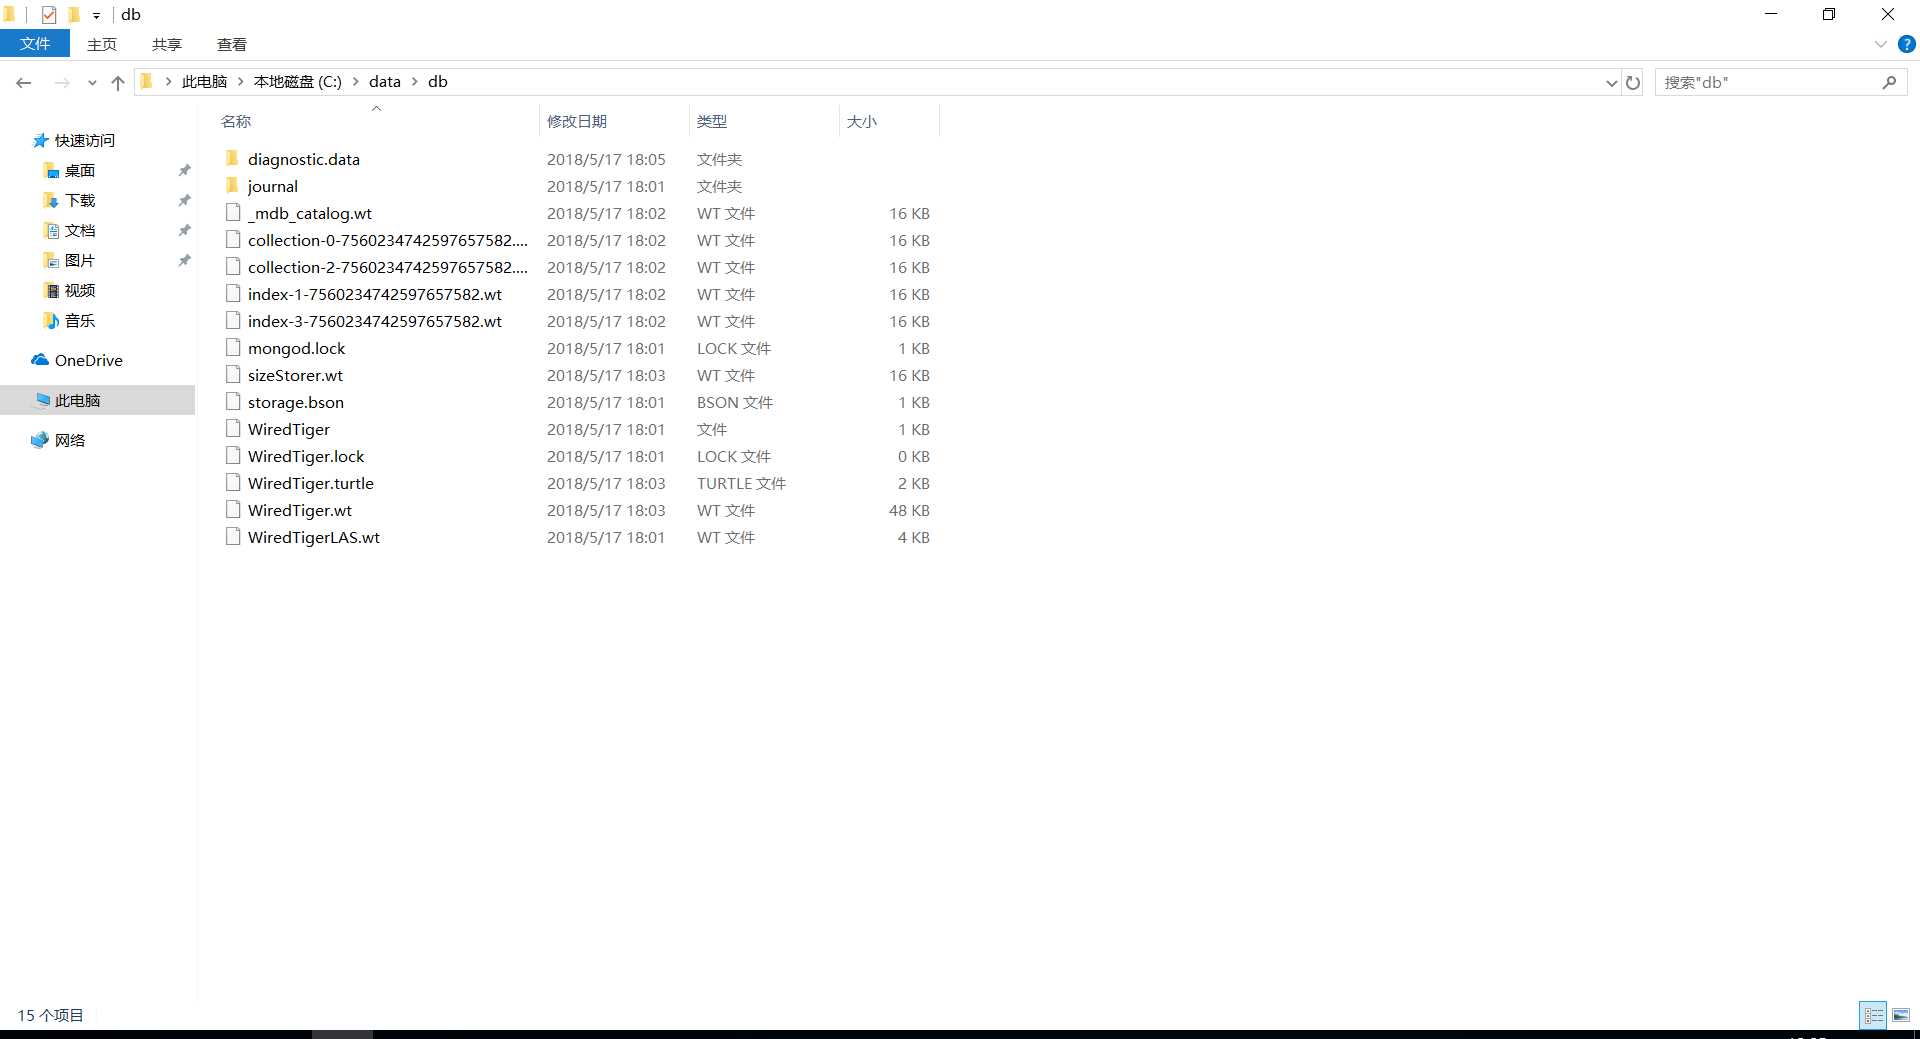The height and width of the screenshot is (1039, 1920).
Task: Open the recent locations dropdown arrow
Action: 92,83
